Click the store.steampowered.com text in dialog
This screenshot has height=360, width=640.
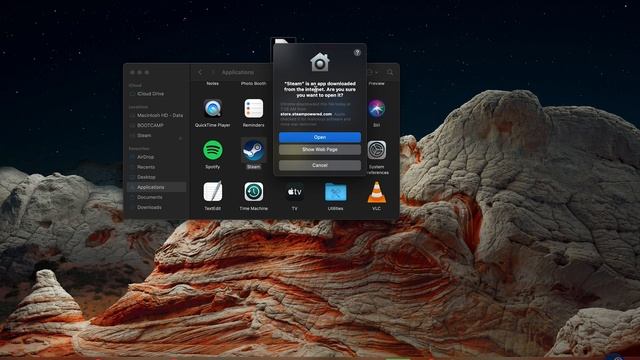coord(306,114)
